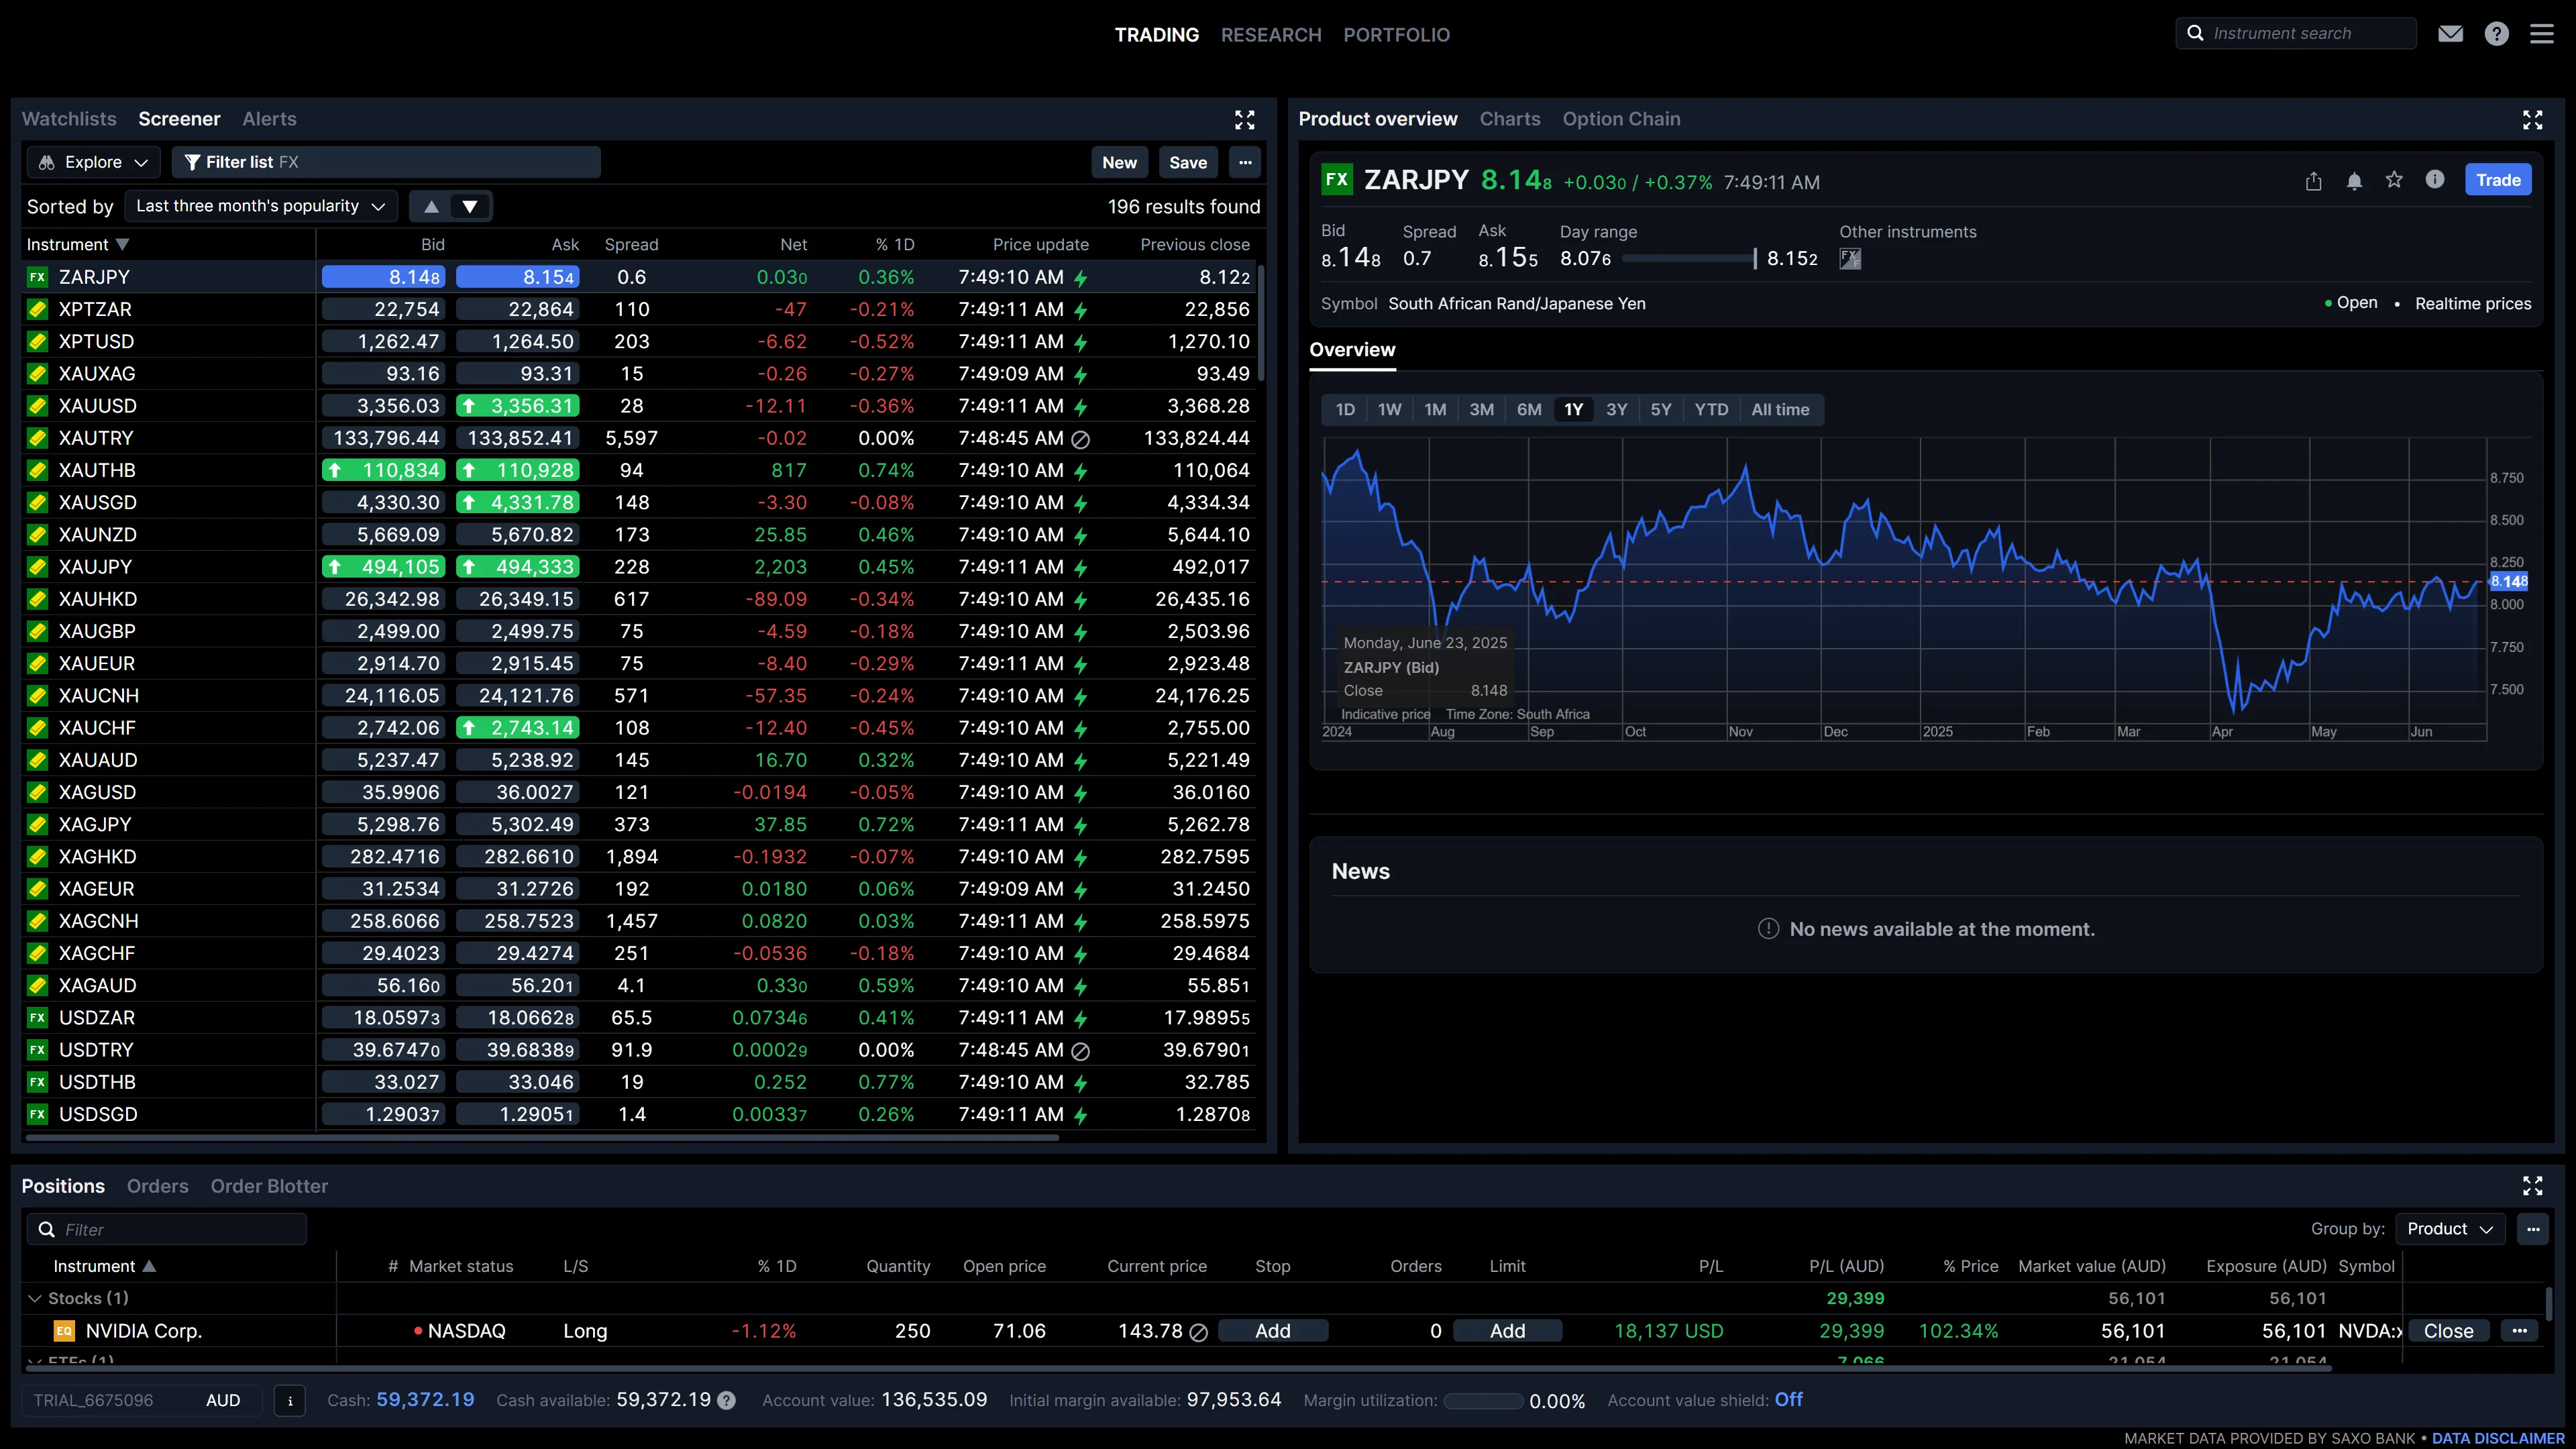This screenshot has width=2576, height=1449.
Task: Click the XAUUSD commodity icon
Action: 38,406
